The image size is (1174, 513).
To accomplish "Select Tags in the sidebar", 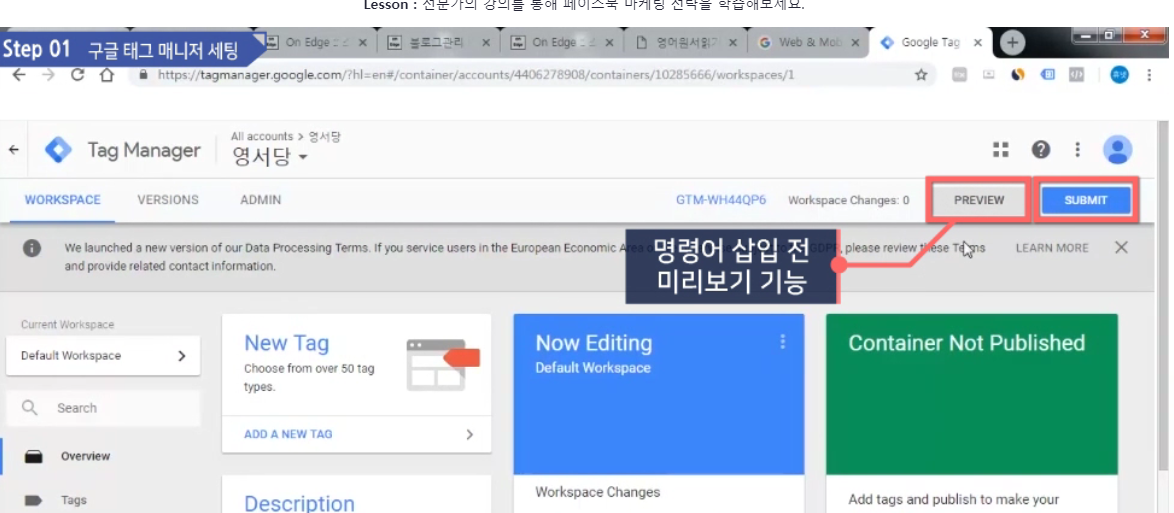I will point(73,500).
